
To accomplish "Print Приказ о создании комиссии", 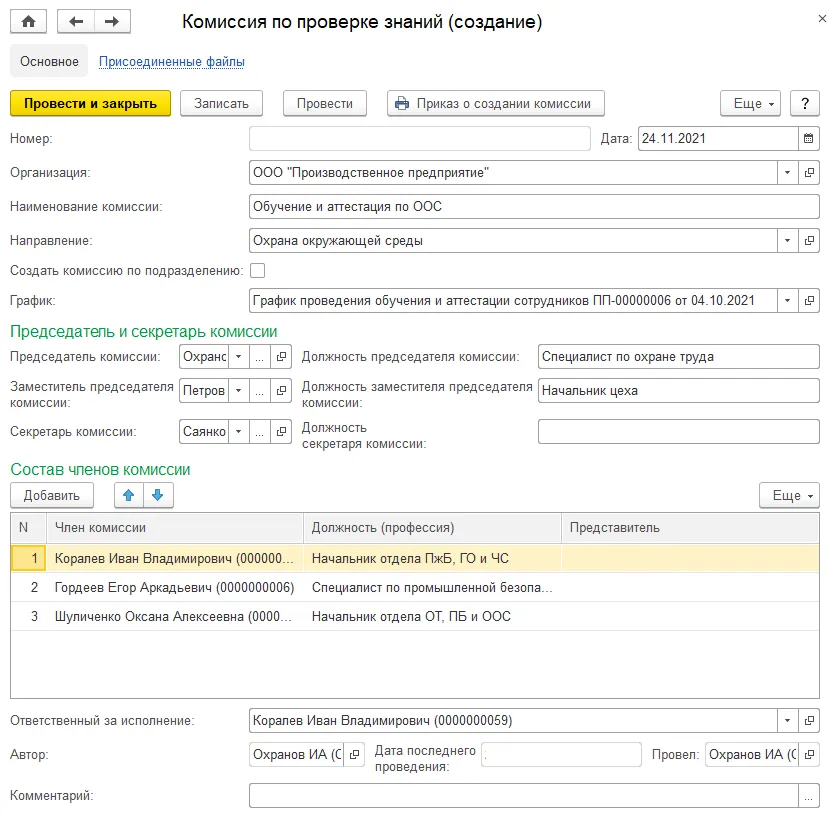I will pyautogui.click(x=496, y=104).
